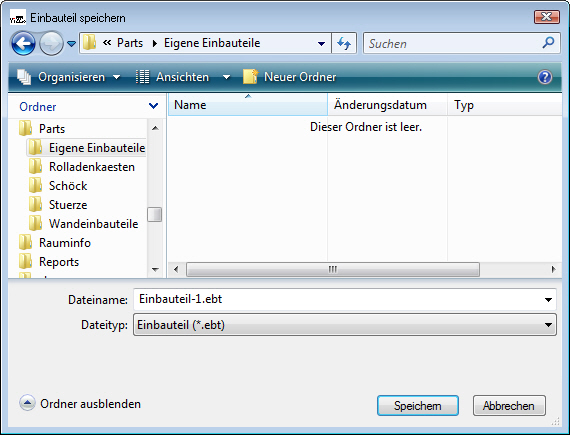
Task: Expand the Dateityp dropdown arrow
Action: 548,325
